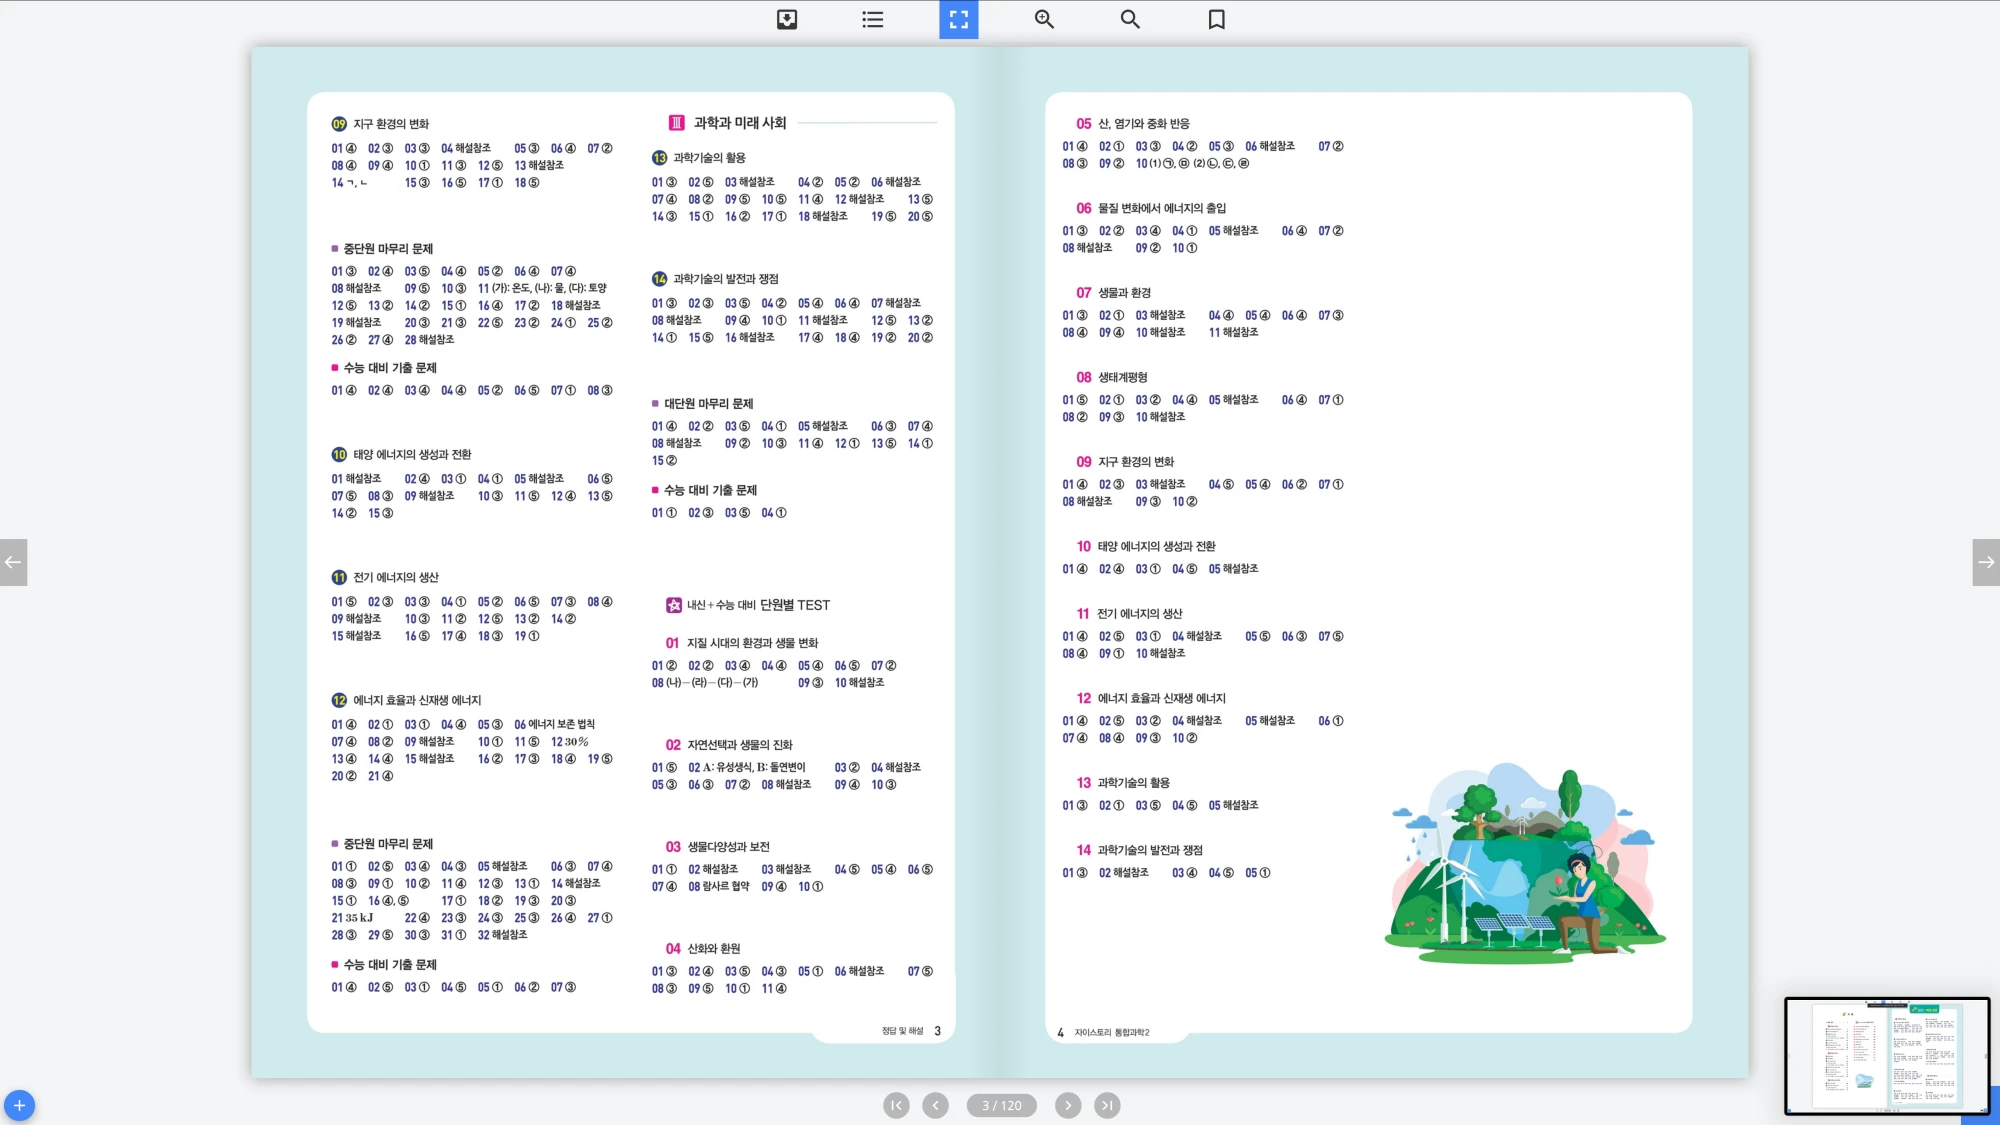Toggle fullscreen mode

click(x=958, y=19)
